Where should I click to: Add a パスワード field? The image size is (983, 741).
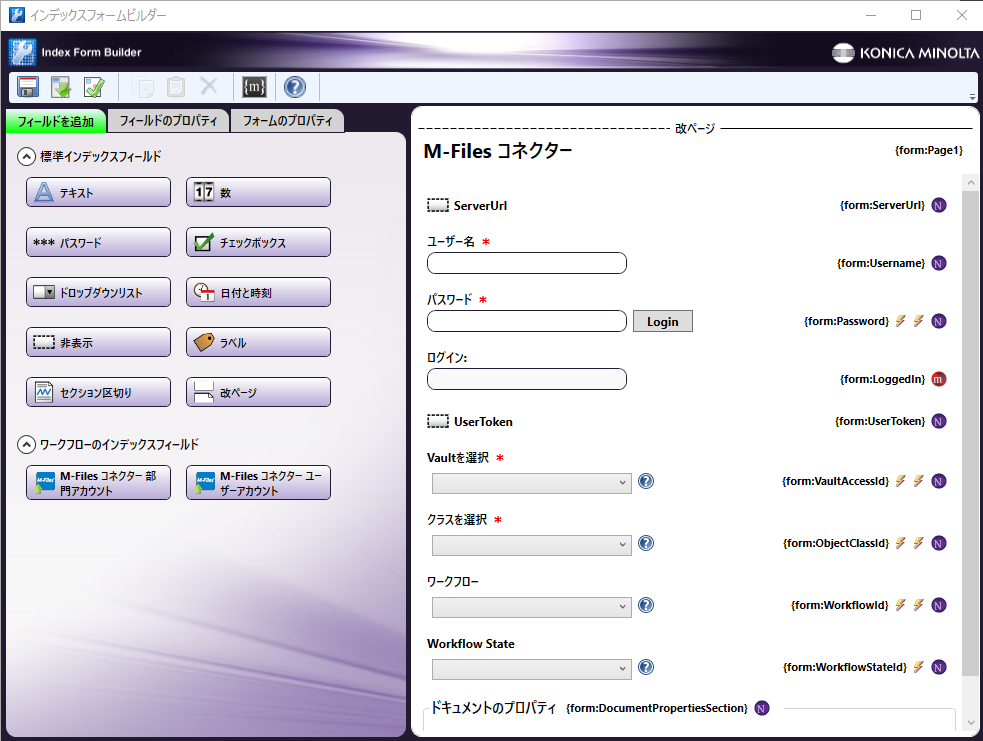tap(98, 242)
